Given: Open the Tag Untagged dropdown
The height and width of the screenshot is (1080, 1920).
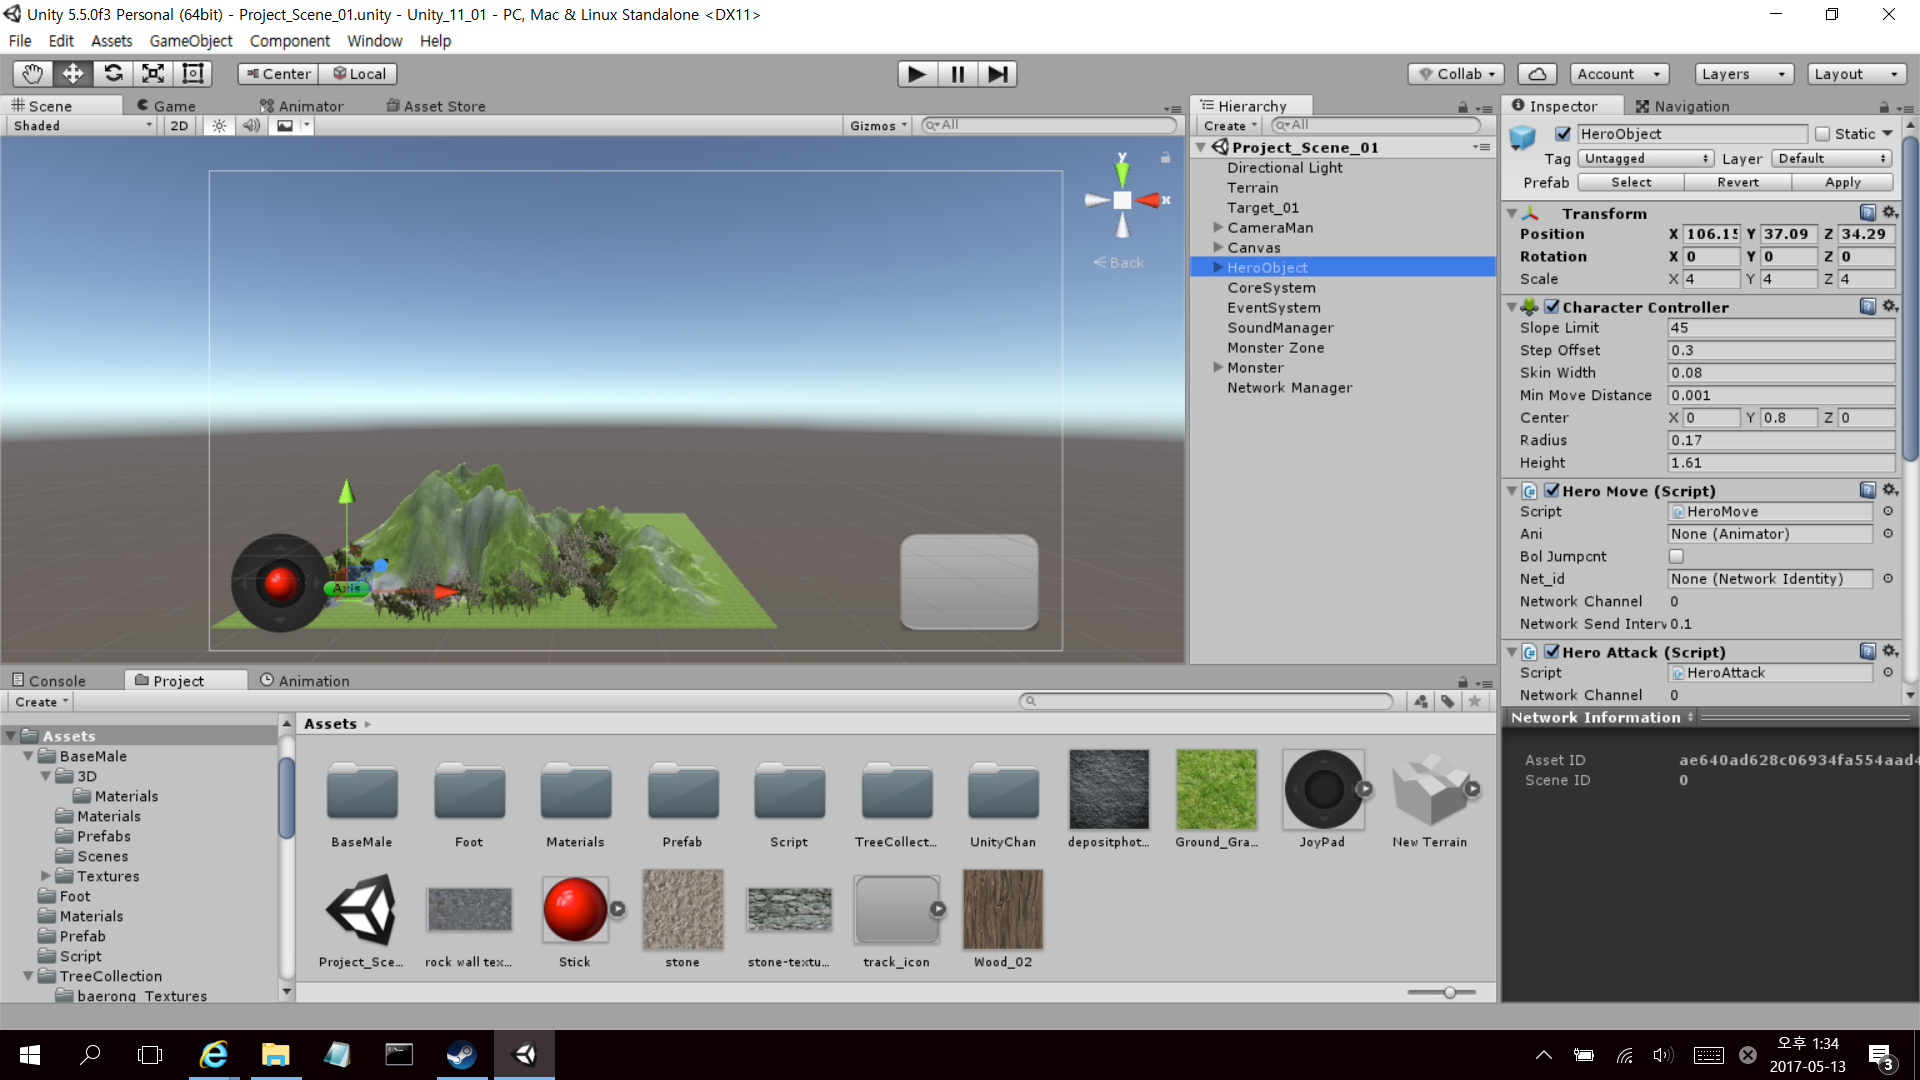Looking at the screenshot, I should [x=1646, y=159].
